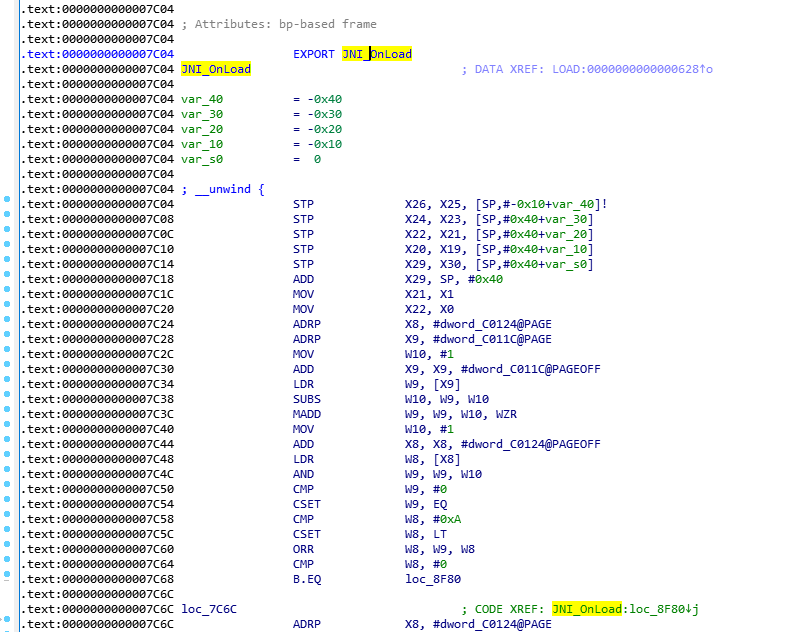This screenshot has width=787, height=632.
Task: Toggle breakpoint dot at address 7C0C
Action: pos(7,229)
